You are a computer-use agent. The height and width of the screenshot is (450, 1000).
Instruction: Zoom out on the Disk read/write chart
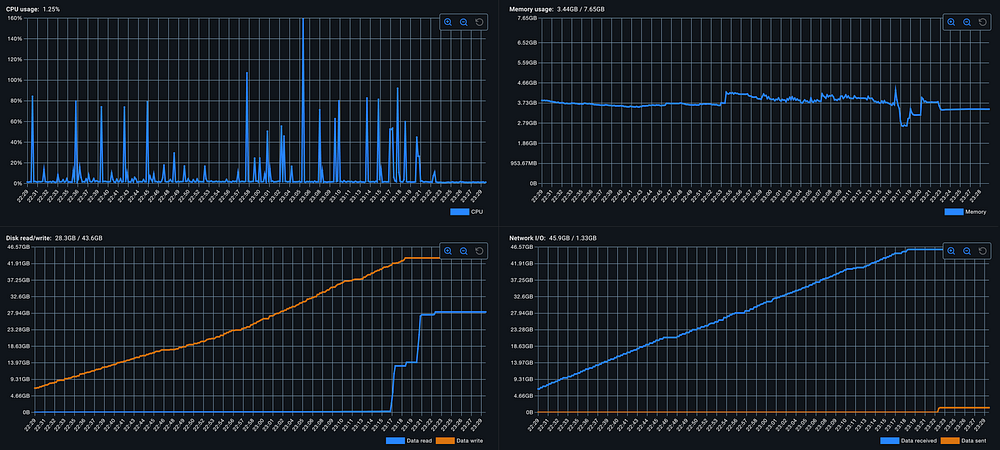pos(464,251)
